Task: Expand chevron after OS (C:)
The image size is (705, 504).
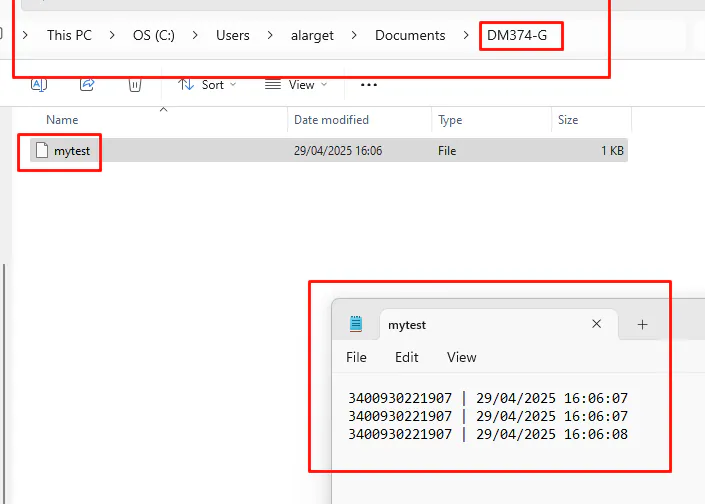Action: click(195, 35)
